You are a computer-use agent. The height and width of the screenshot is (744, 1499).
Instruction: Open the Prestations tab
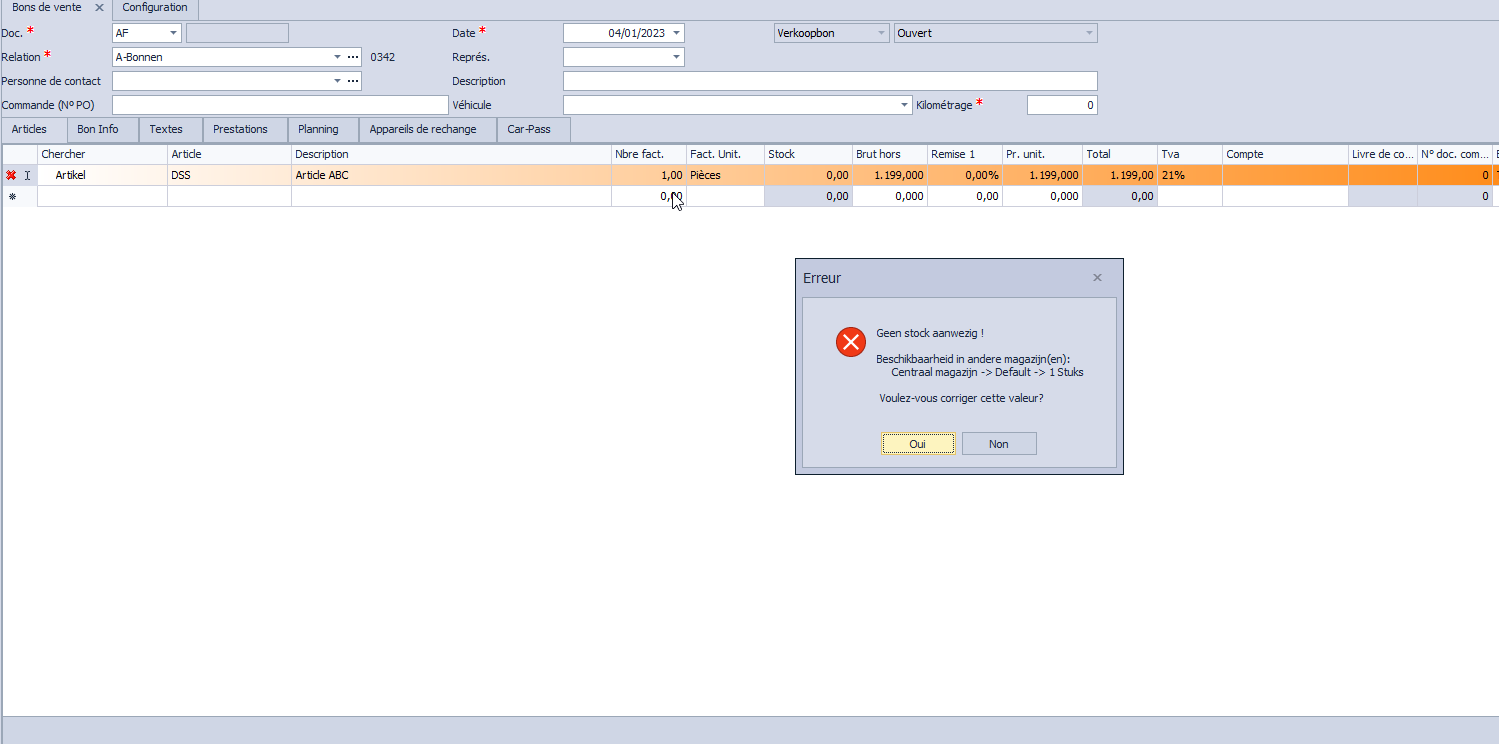(241, 129)
